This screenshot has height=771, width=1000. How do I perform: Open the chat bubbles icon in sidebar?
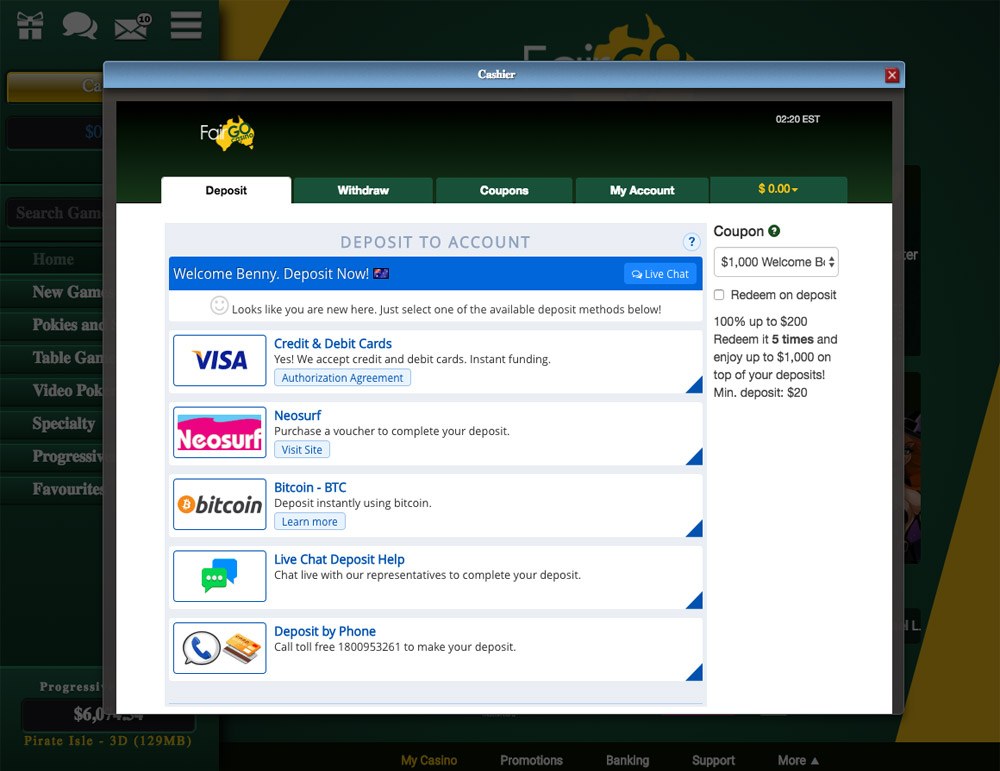point(80,26)
